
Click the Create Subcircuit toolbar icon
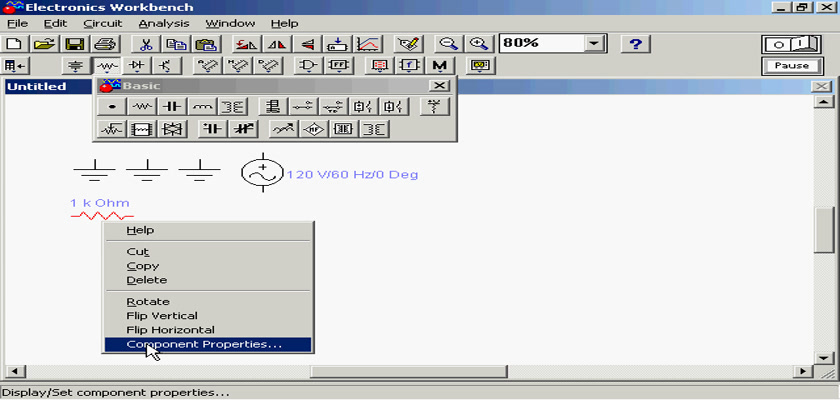[x=338, y=44]
